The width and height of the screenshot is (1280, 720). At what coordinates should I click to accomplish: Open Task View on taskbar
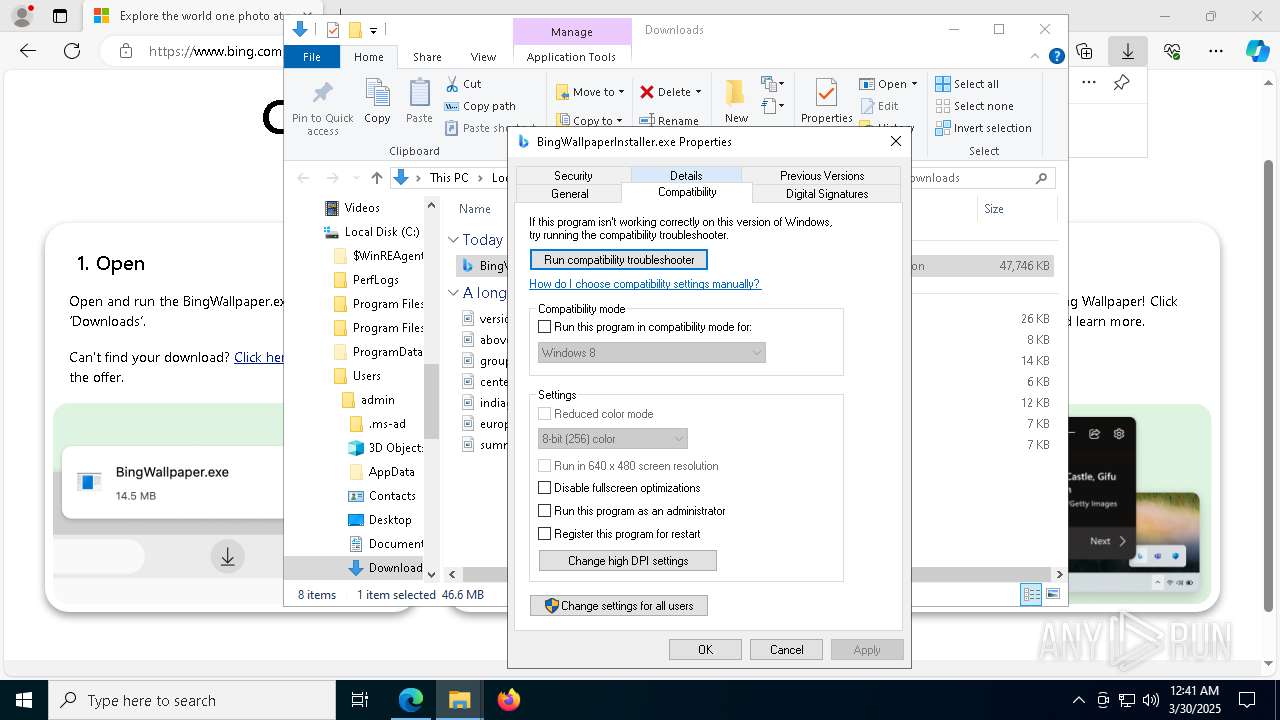pos(360,700)
